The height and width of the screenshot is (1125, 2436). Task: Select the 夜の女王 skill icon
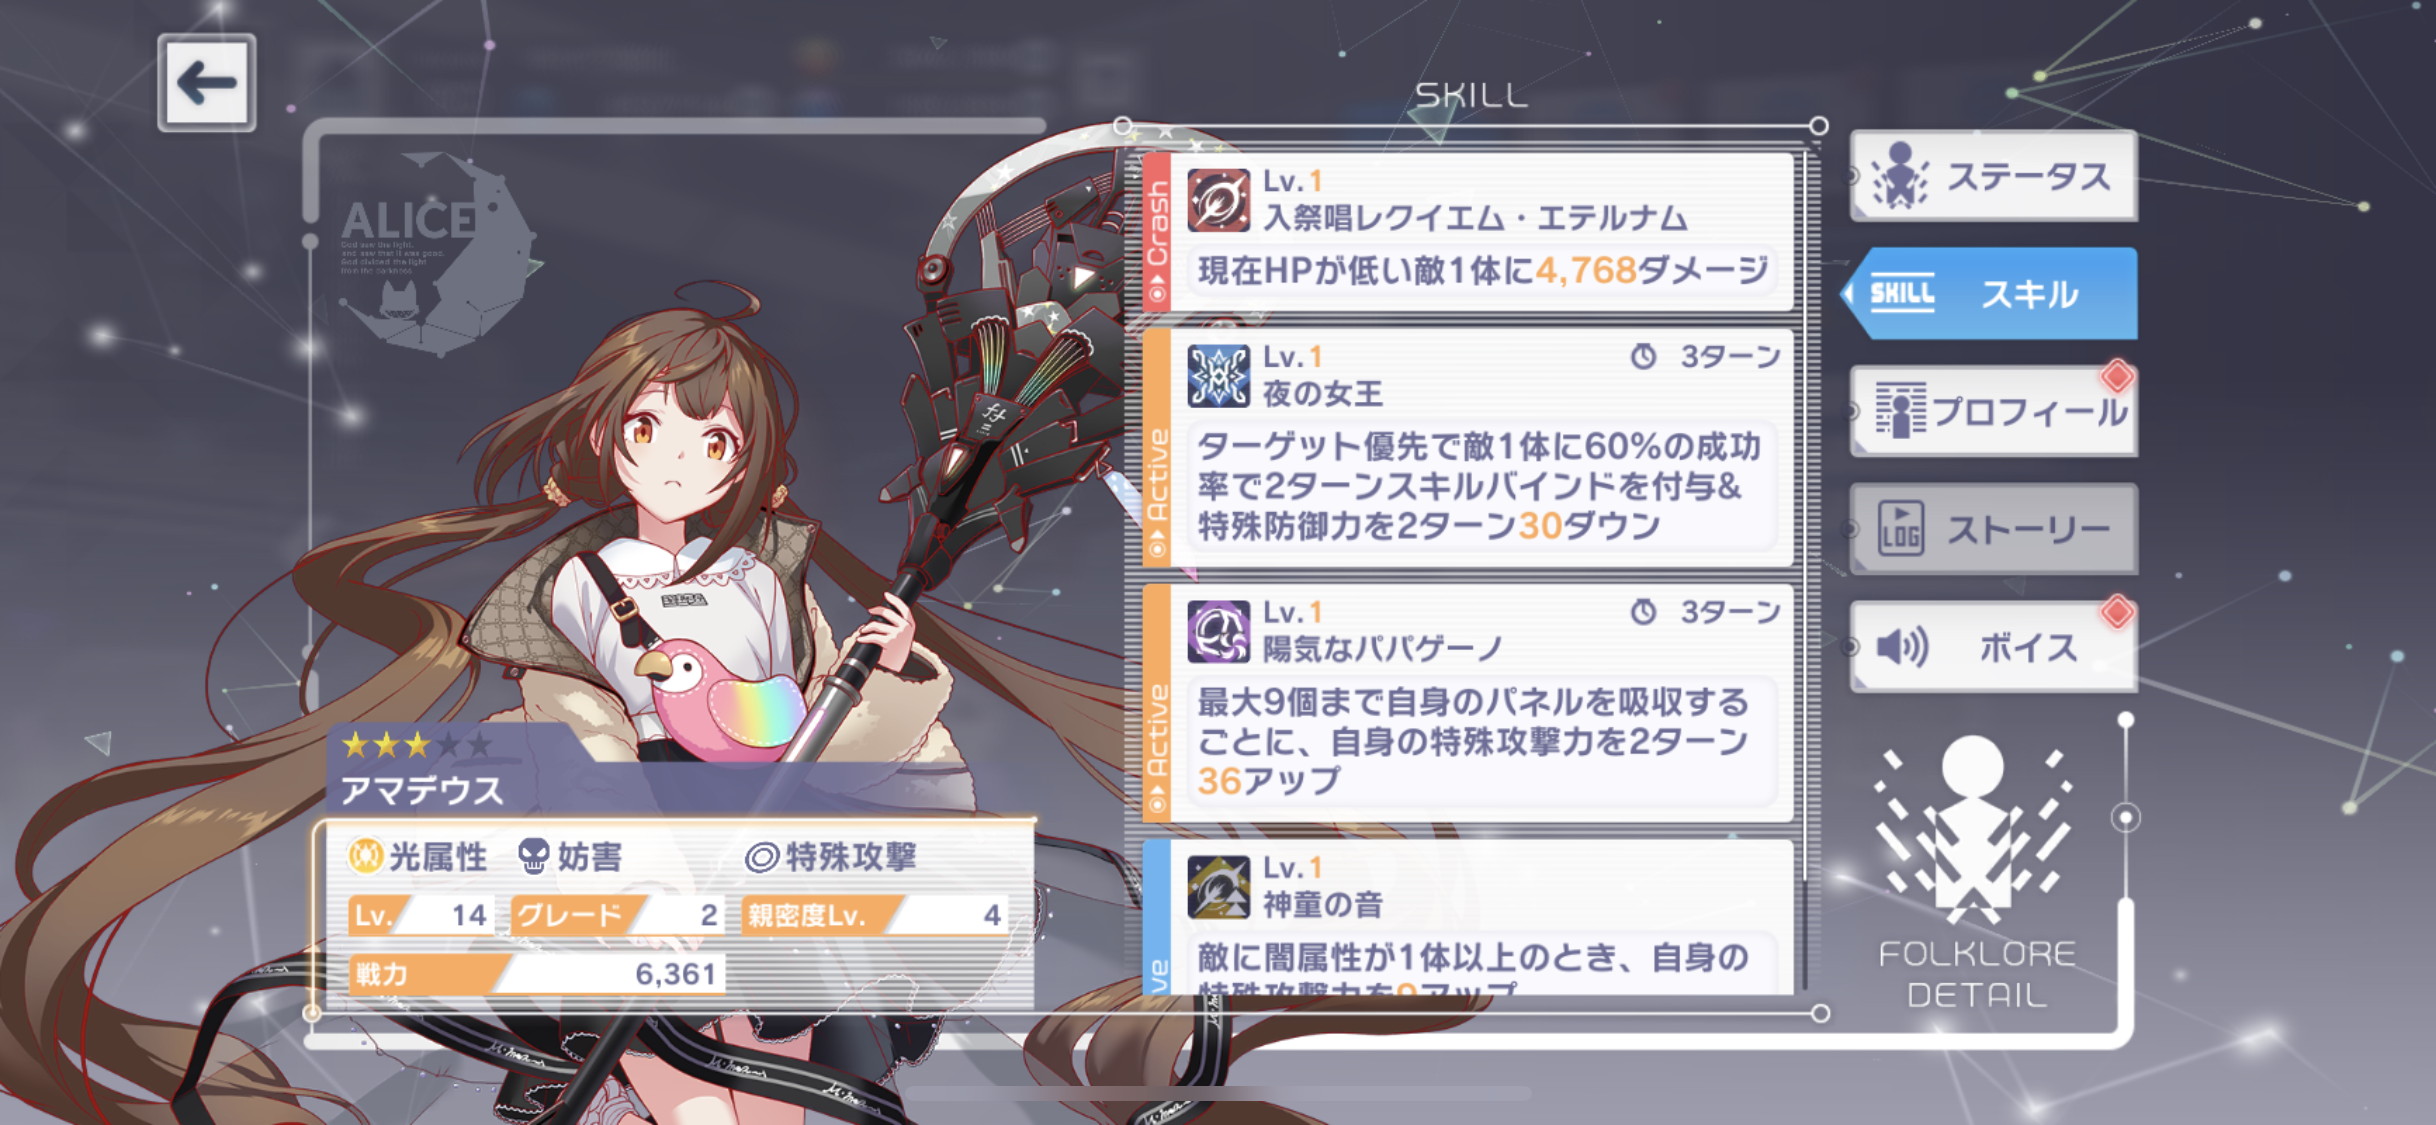(1218, 375)
